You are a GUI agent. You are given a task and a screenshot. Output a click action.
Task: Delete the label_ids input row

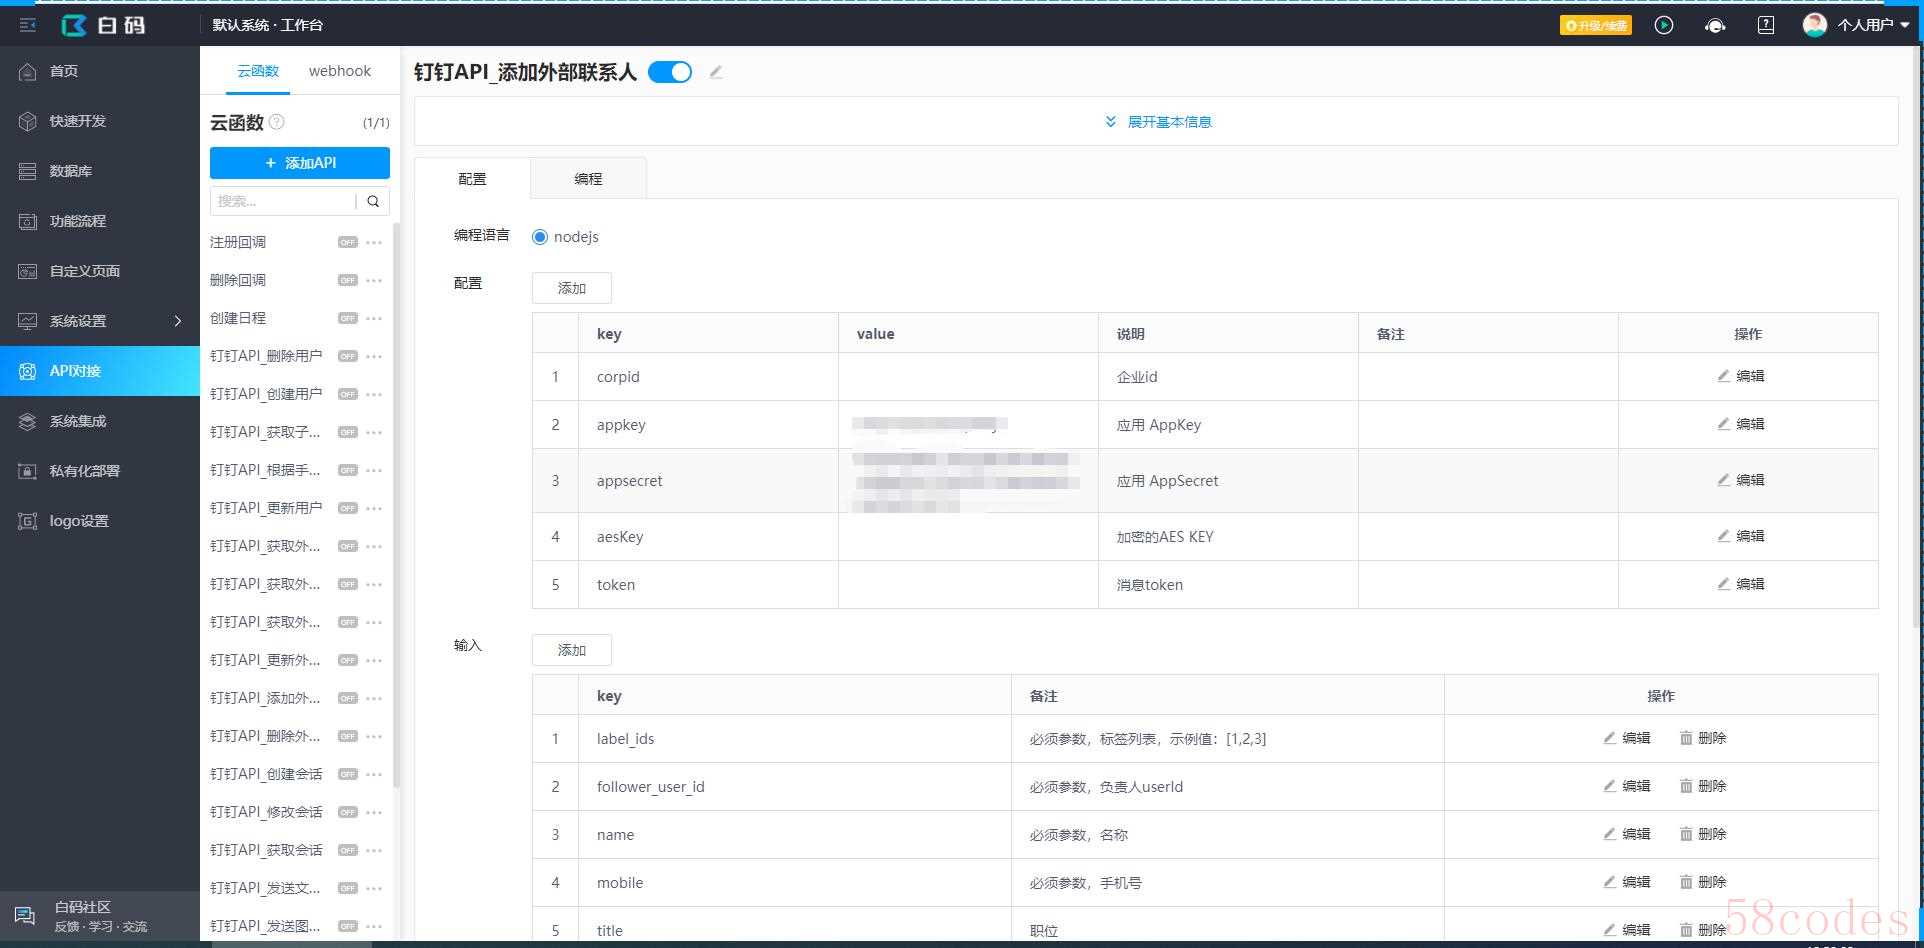point(1703,738)
